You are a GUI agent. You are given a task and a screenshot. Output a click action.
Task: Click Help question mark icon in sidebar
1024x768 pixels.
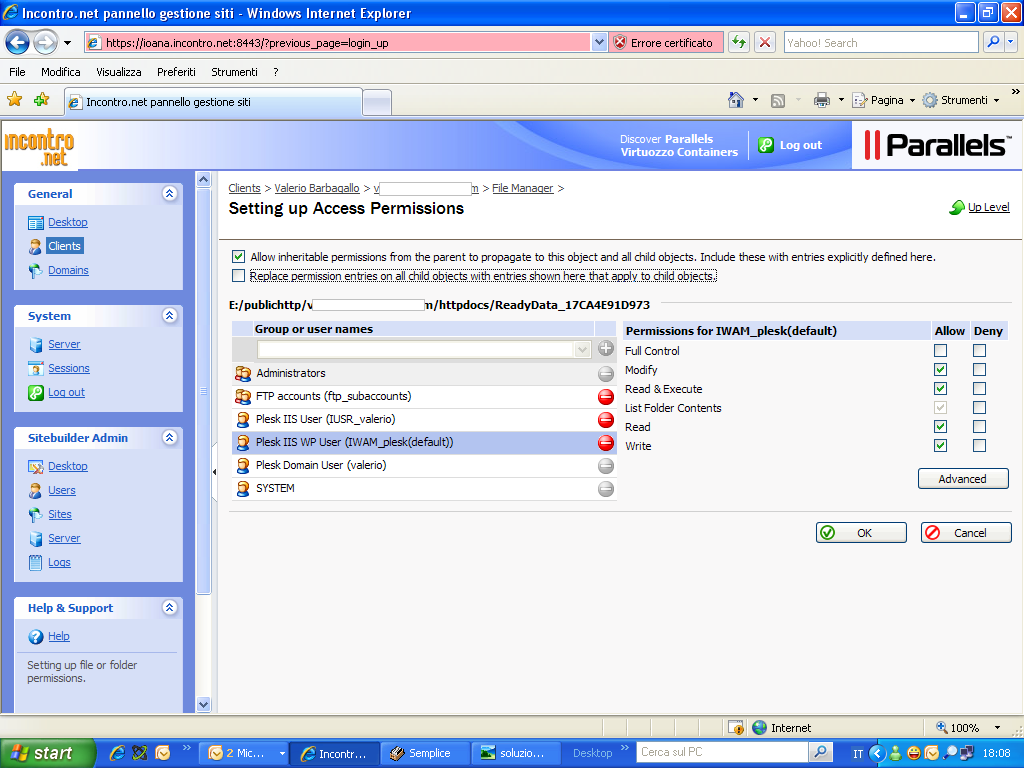click(x=36, y=637)
